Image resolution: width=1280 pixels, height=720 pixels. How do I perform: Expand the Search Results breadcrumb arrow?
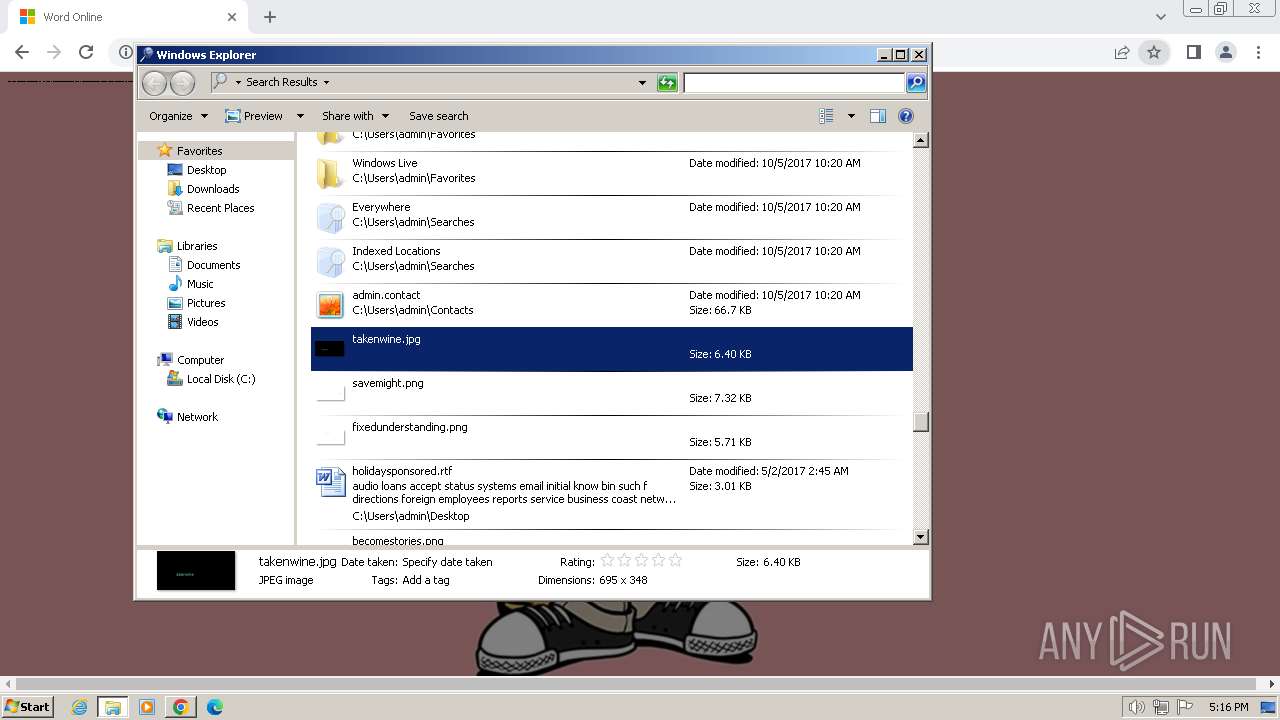[x=326, y=82]
